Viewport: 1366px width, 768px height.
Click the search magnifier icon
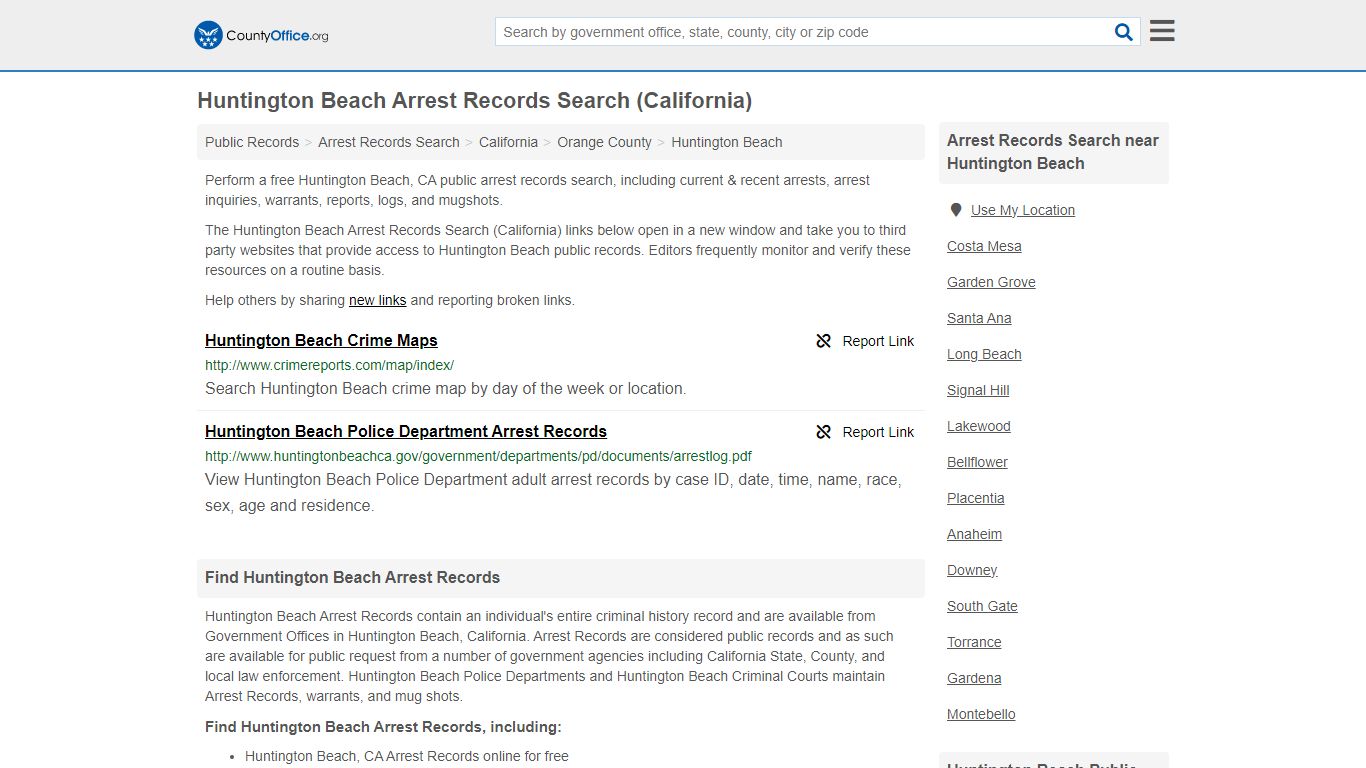(1123, 31)
